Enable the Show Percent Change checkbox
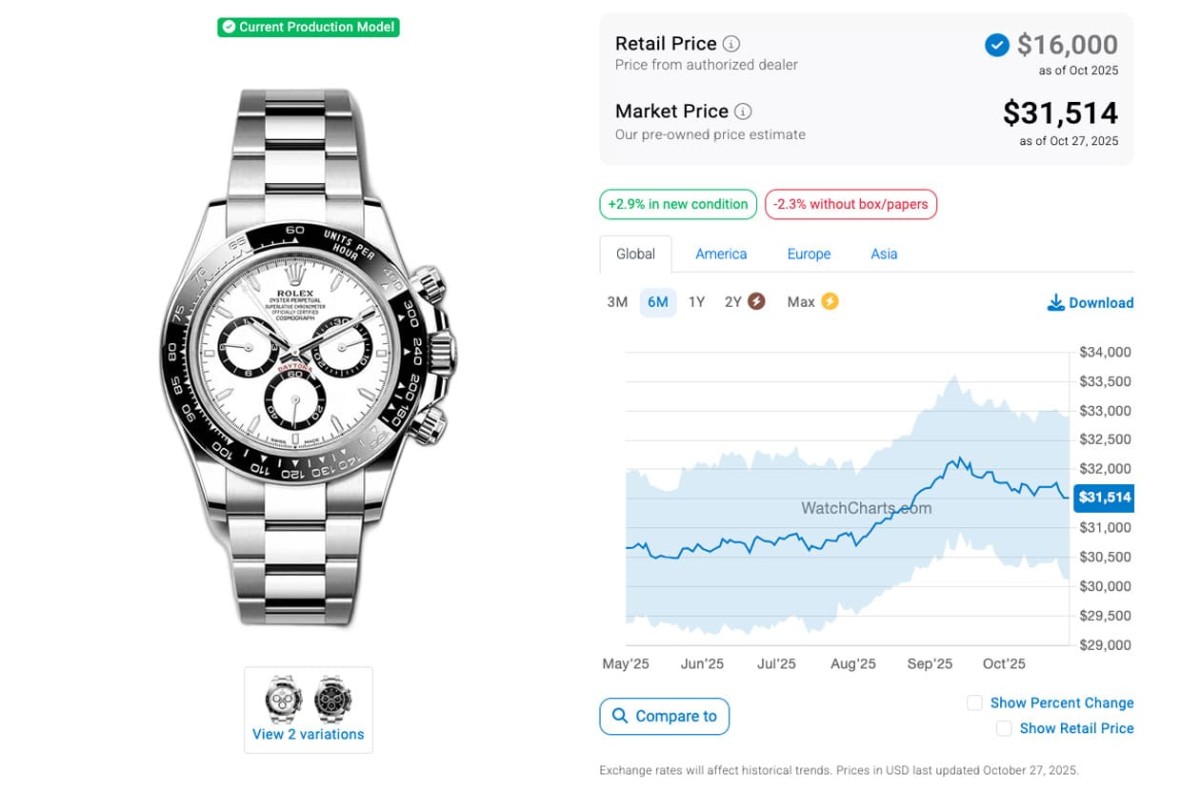The height and width of the screenshot is (794, 1200). pos(974,703)
